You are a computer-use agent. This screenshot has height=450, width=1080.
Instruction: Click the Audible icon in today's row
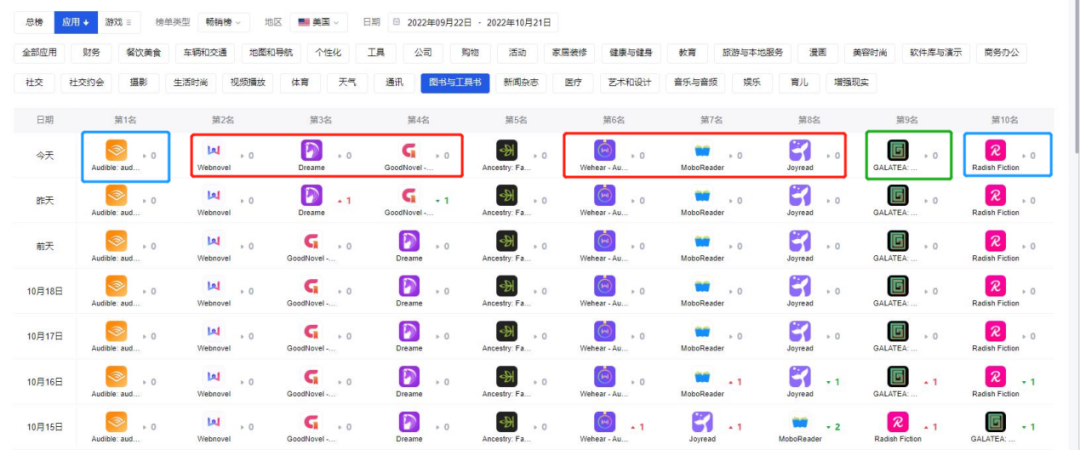tap(116, 151)
